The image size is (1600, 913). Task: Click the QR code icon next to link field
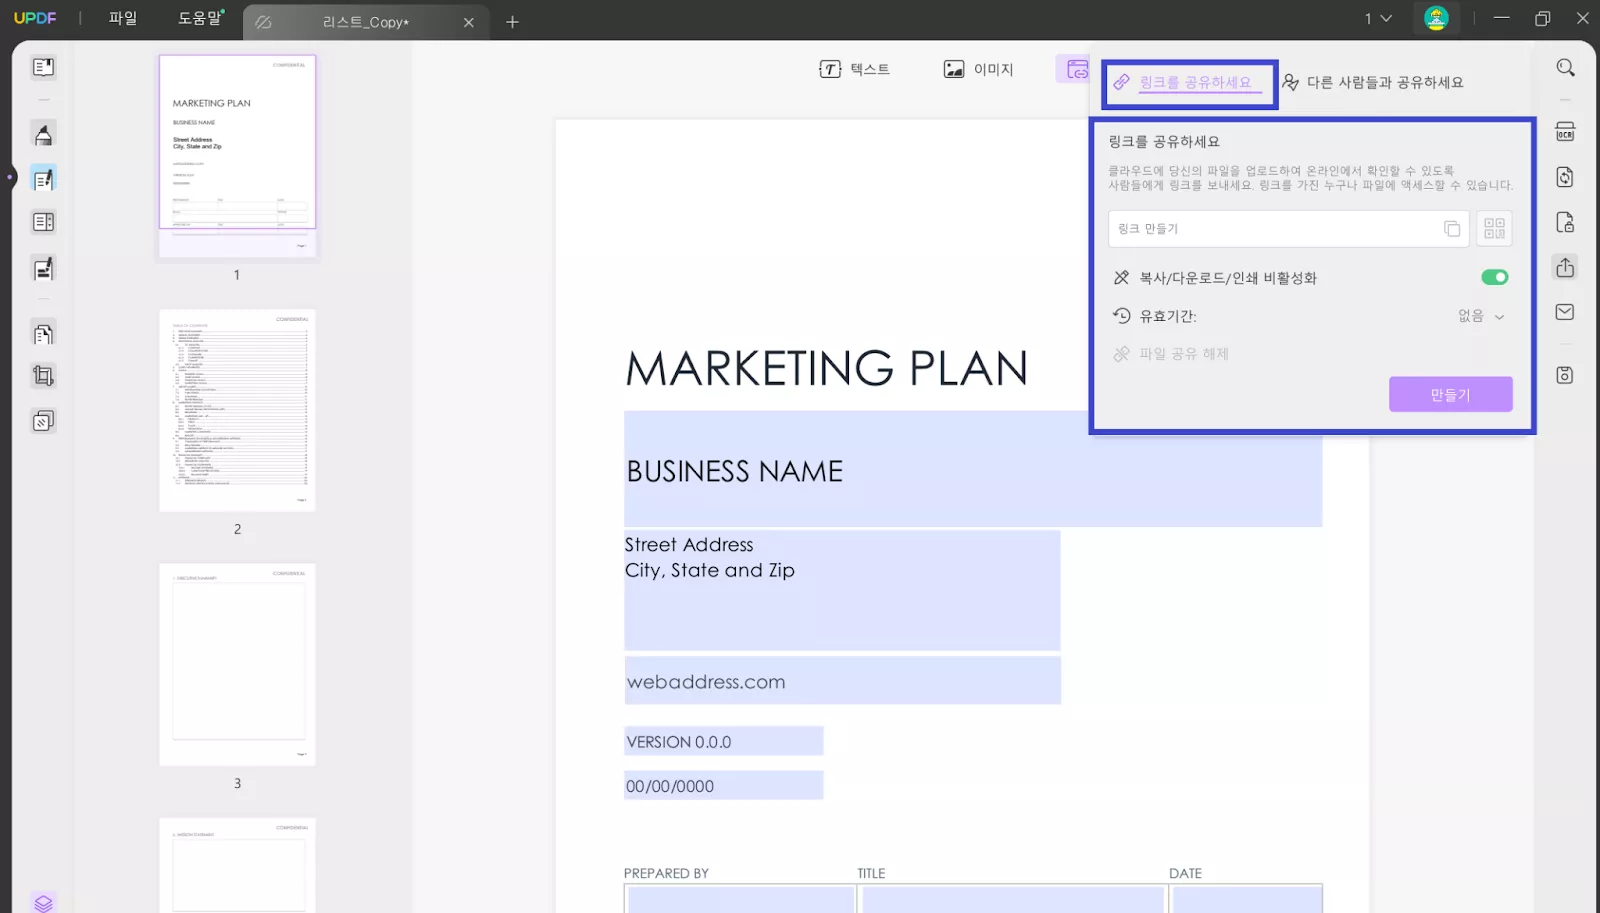(x=1494, y=229)
